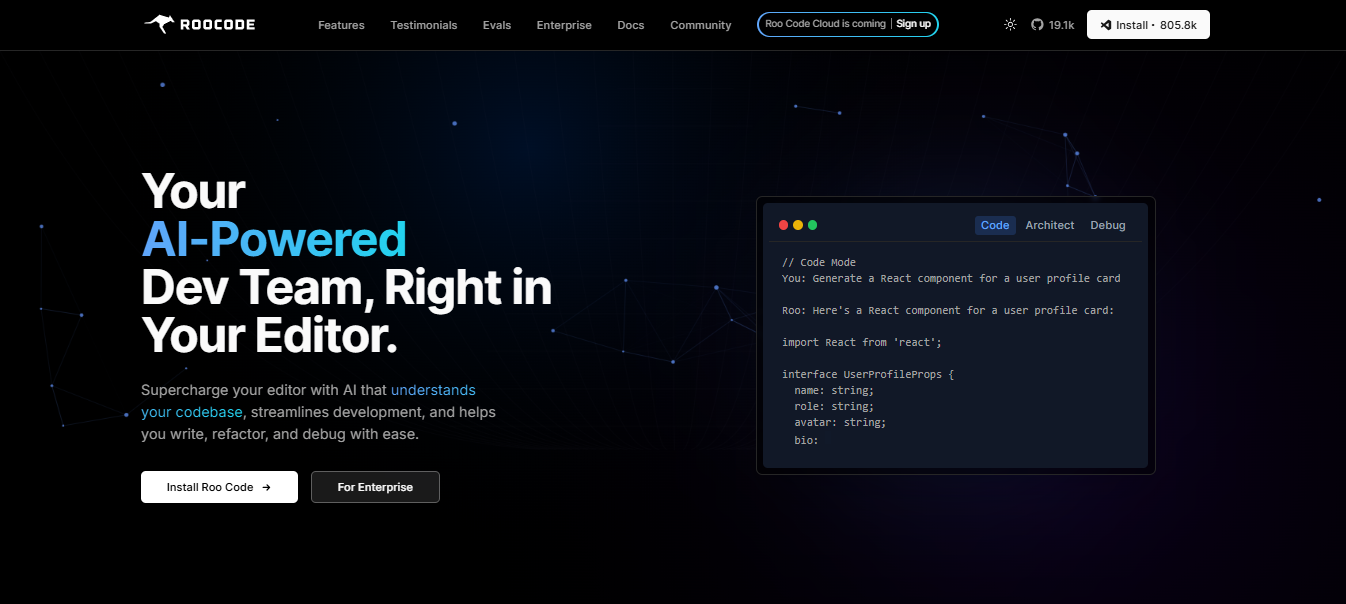The width and height of the screenshot is (1346, 604).
Task: Click 'import React from 'react';' line
Action: (862, 342)
